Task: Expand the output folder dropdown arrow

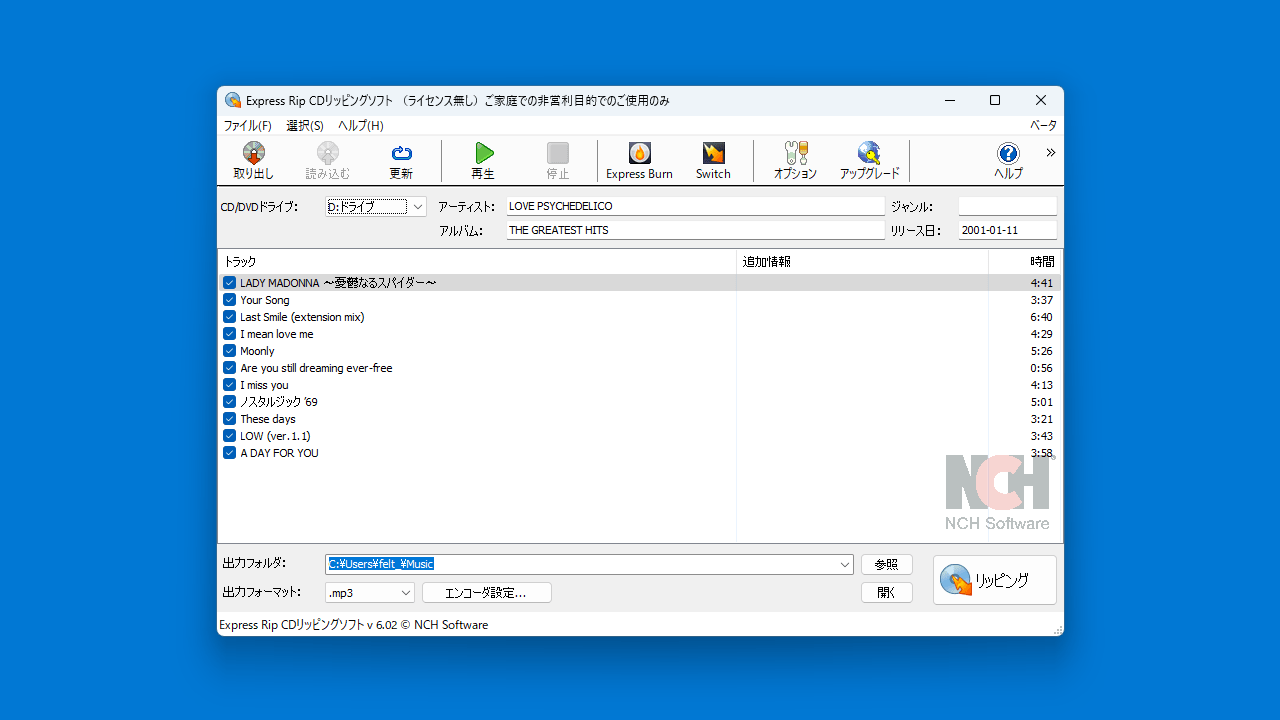Action: [845, 565]
